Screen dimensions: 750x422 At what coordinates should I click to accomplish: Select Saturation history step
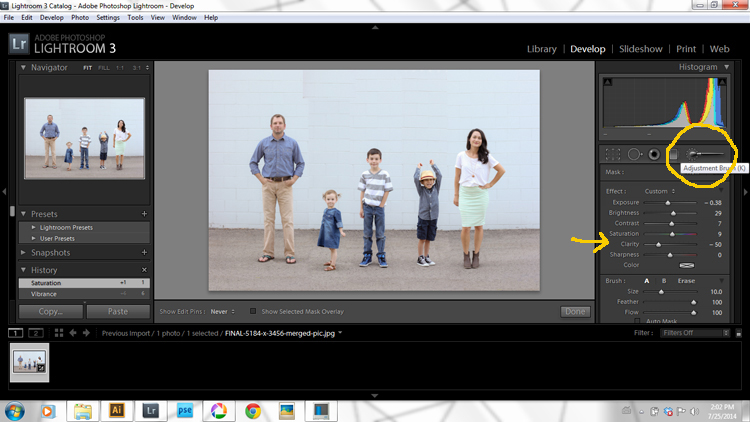[x=84, y=283]
